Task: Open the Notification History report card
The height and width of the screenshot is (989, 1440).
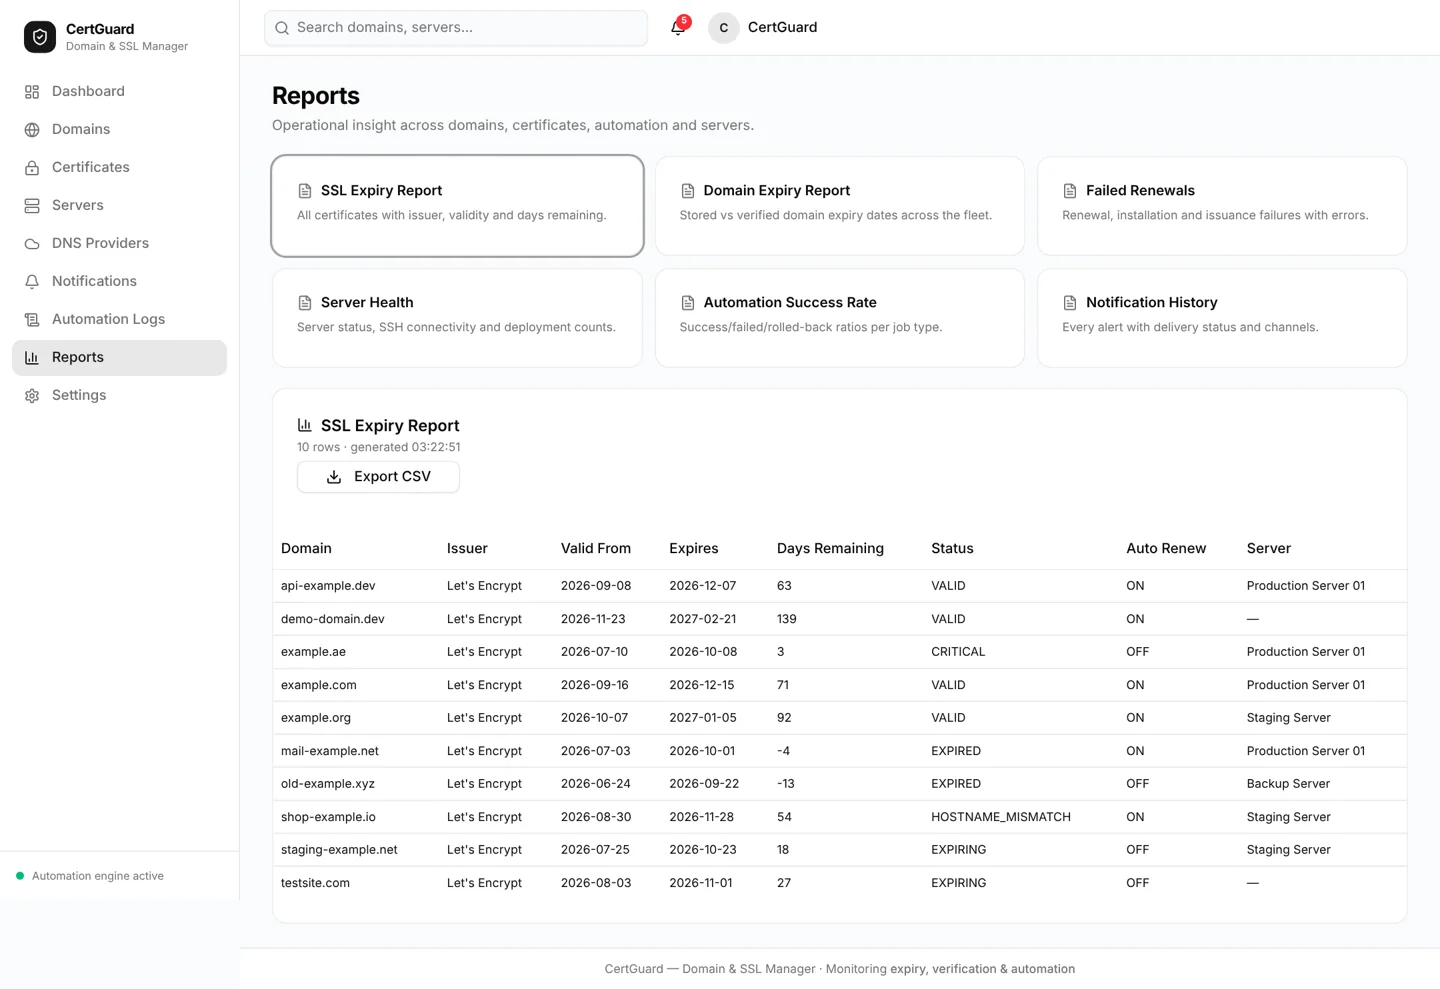Action: click(1222, 318)
